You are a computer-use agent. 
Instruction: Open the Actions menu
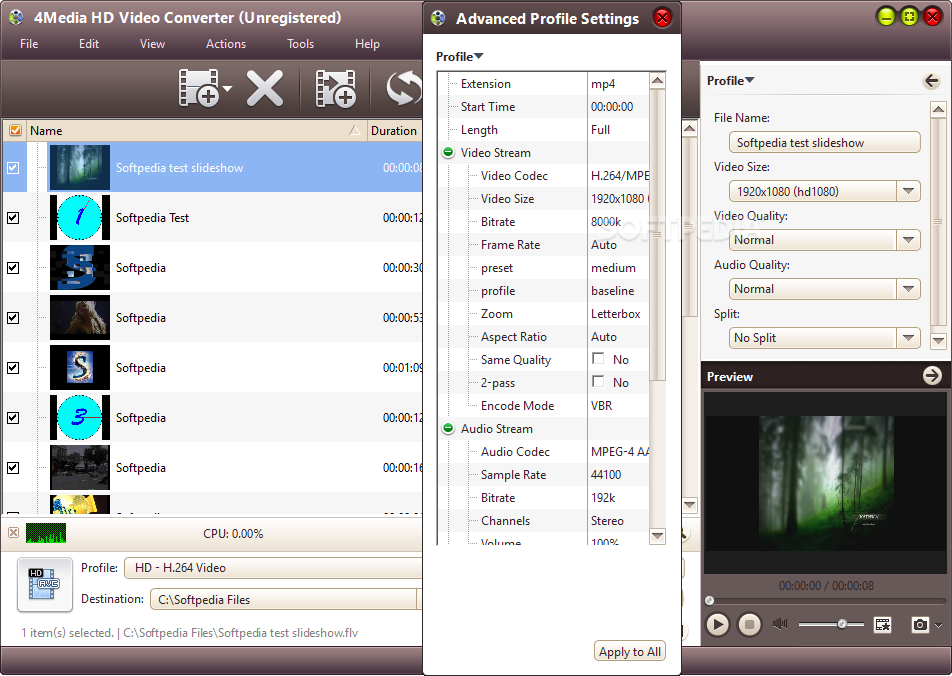226,44
